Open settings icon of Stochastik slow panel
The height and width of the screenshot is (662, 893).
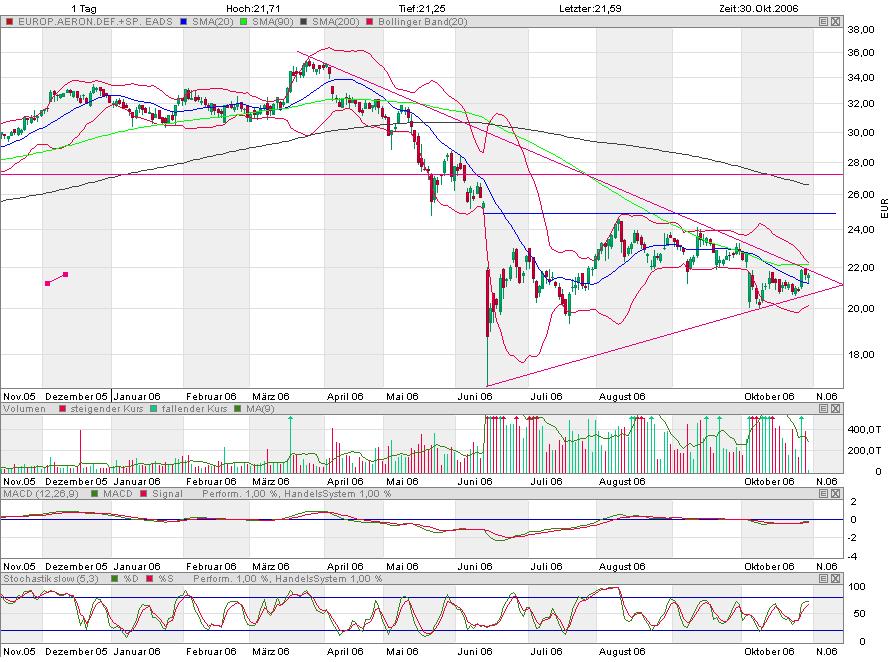click(x=823, y=579)
